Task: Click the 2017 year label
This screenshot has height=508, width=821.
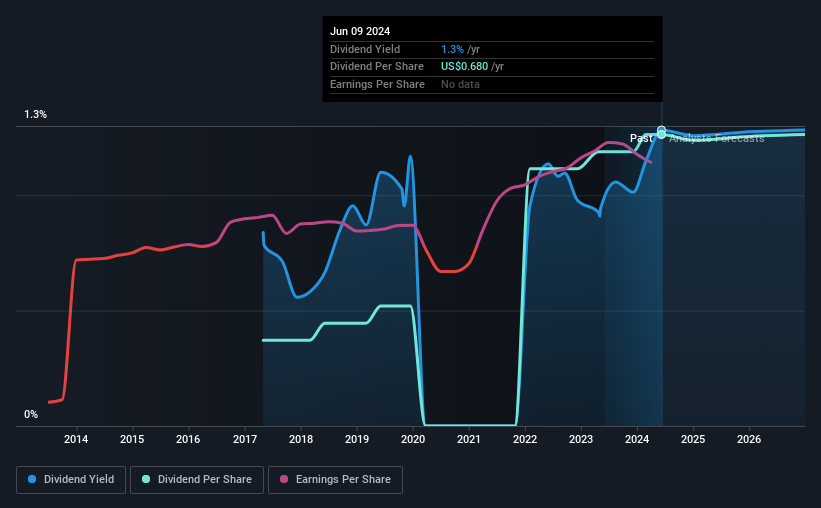Action: 245,439
